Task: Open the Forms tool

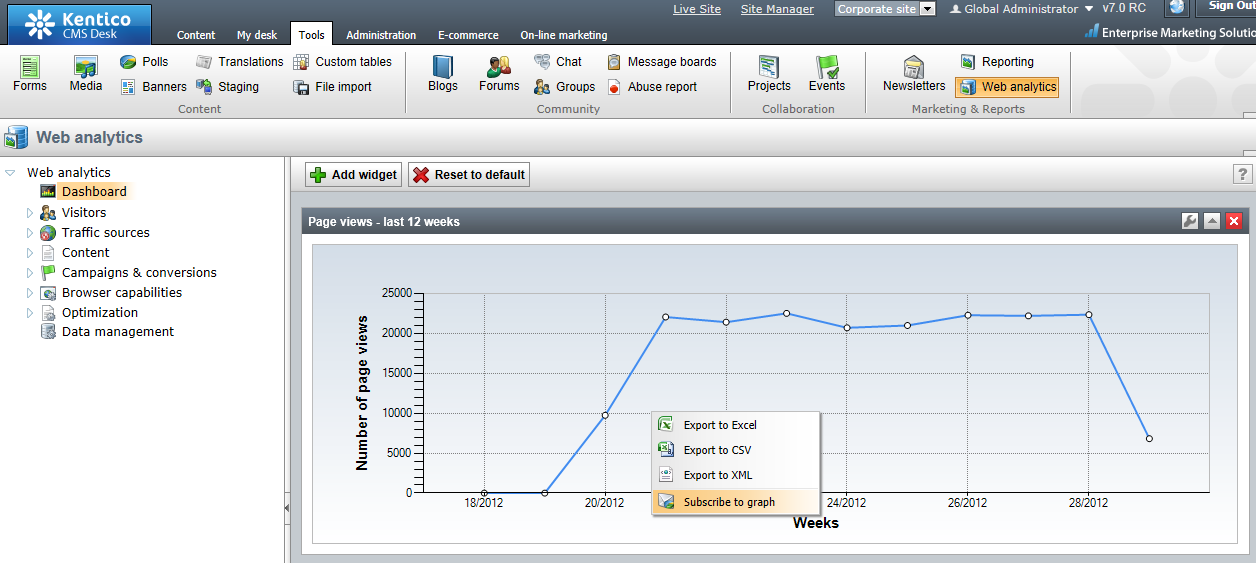Action: click(x=30, y=73)
